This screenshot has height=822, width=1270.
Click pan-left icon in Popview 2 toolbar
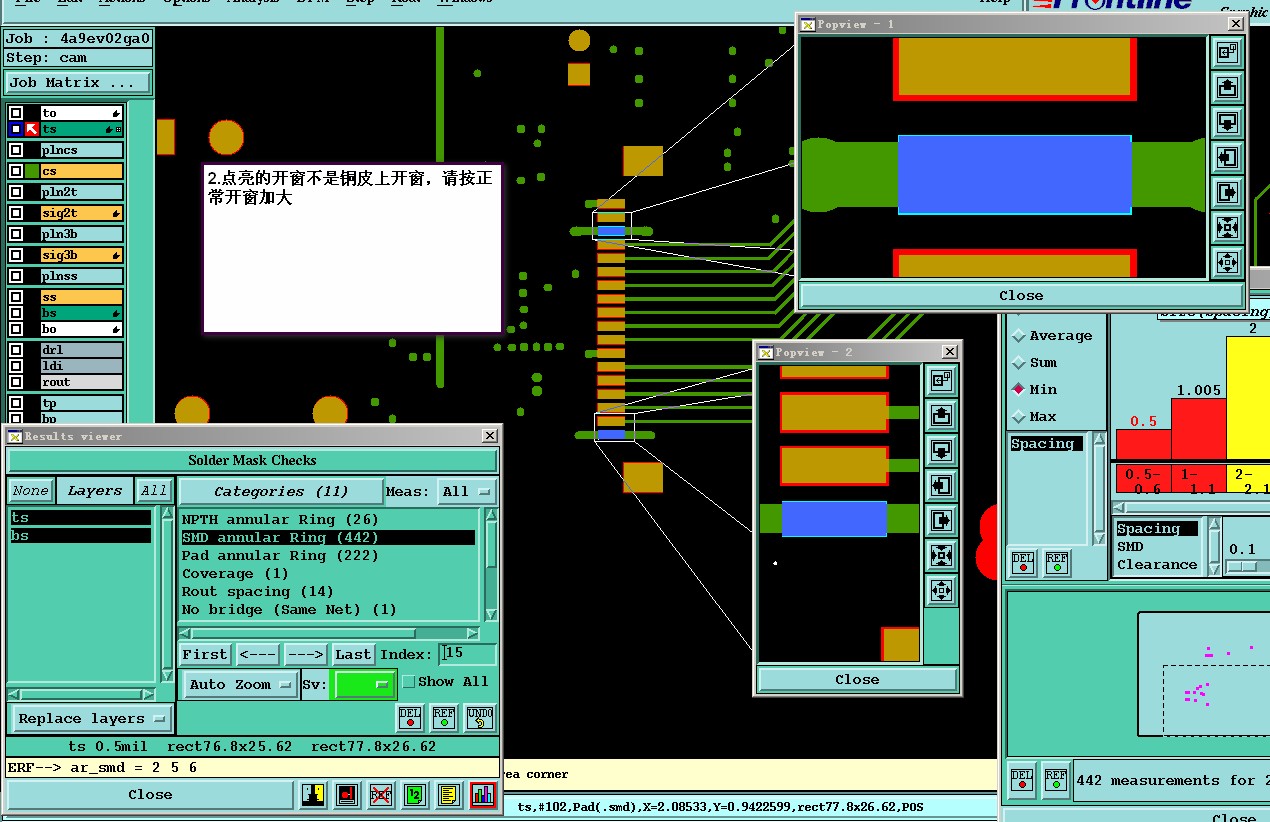(x=940, y=485)
